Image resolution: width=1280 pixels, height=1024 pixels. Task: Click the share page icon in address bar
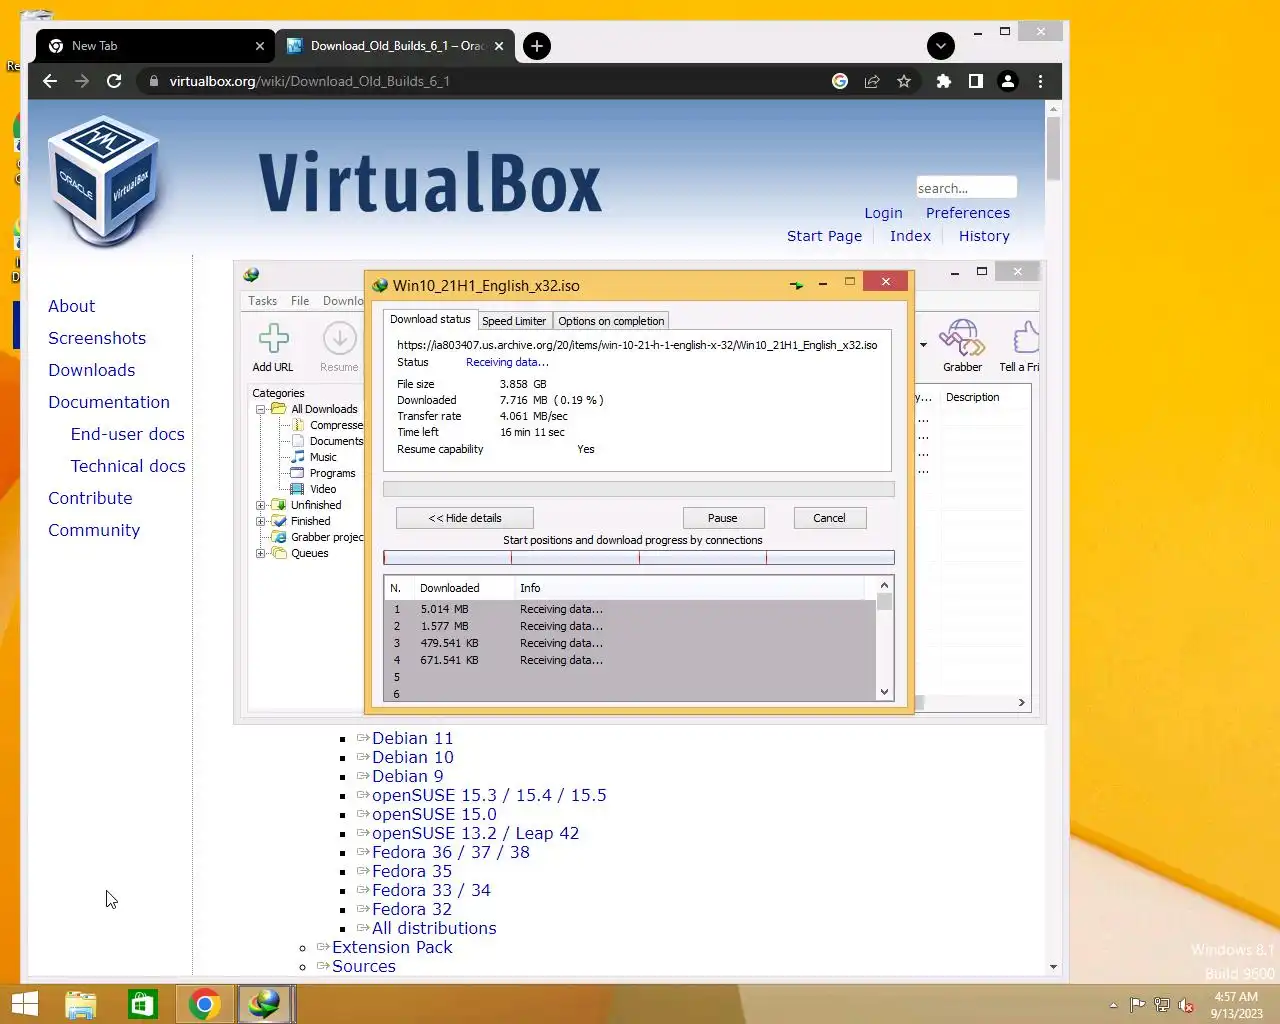coord(872,81)
